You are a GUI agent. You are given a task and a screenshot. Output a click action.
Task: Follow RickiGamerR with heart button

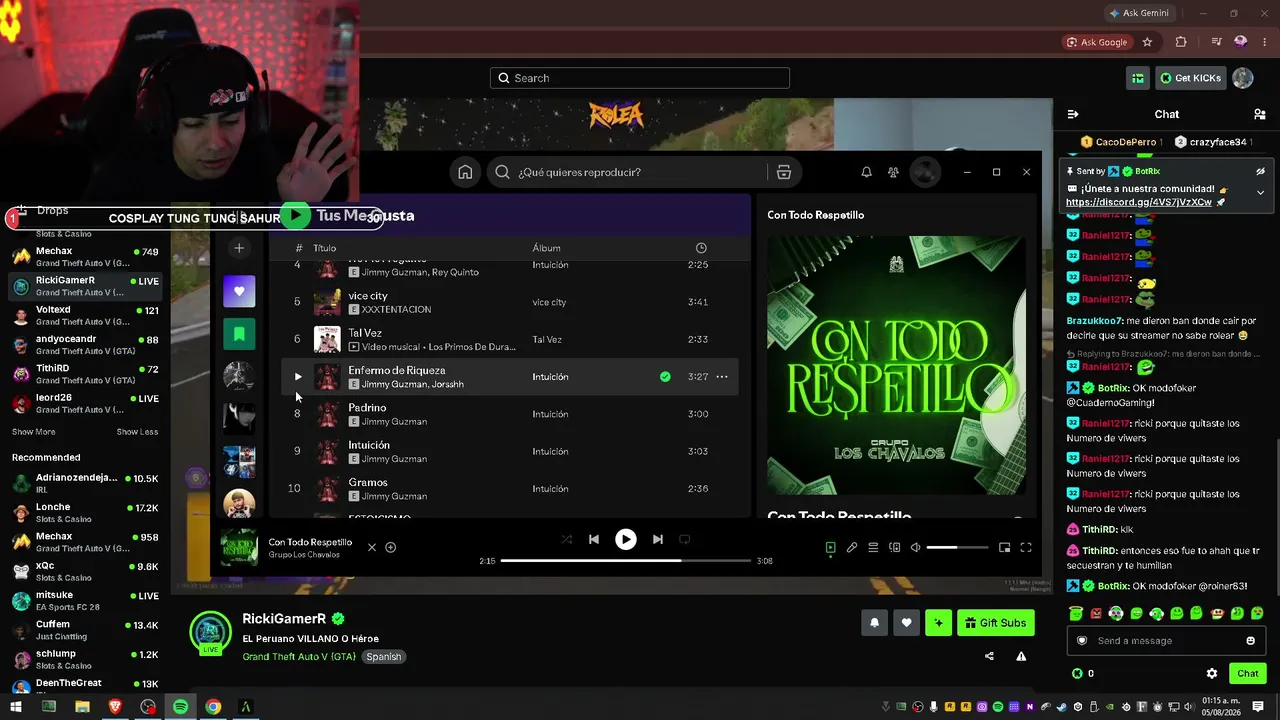tap(906, 623)
